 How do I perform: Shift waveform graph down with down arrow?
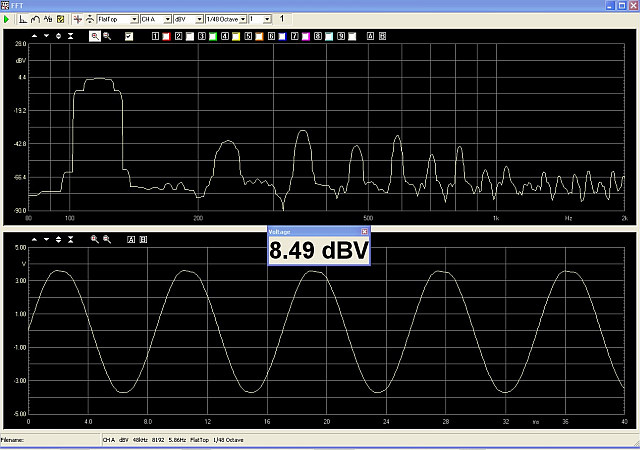pos(47,239)
